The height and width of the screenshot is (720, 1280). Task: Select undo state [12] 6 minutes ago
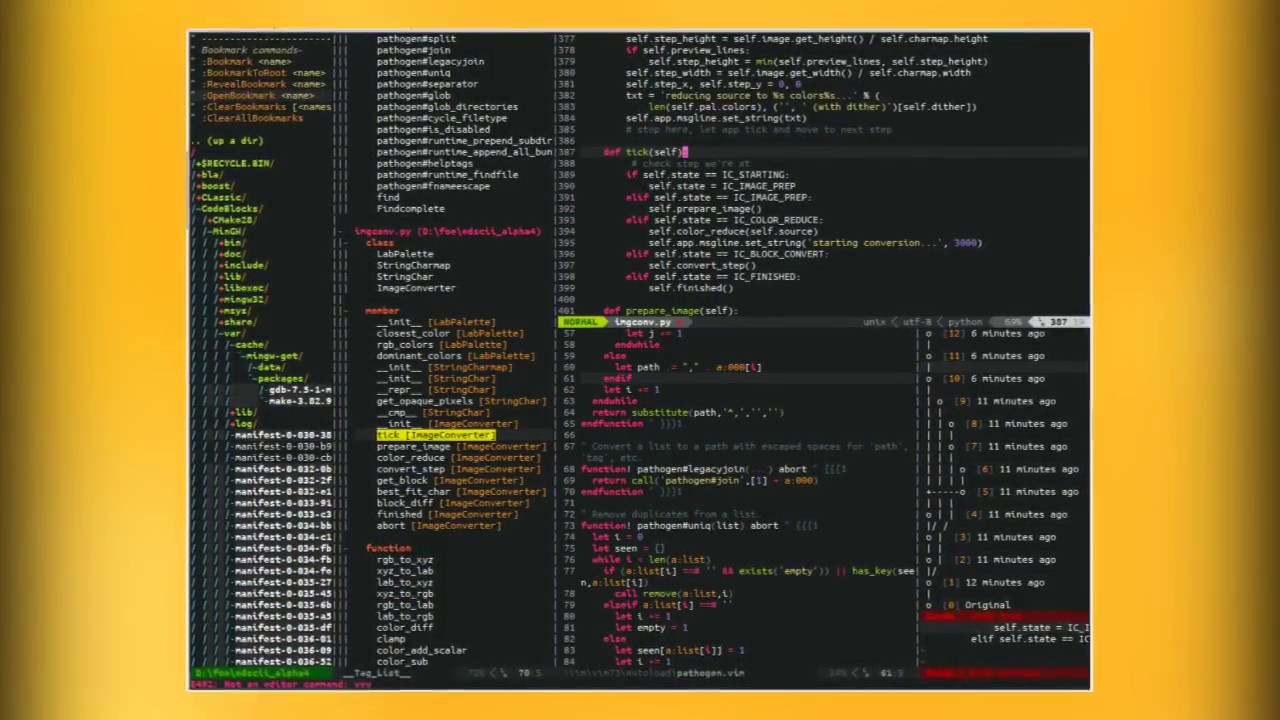point(995,333)
